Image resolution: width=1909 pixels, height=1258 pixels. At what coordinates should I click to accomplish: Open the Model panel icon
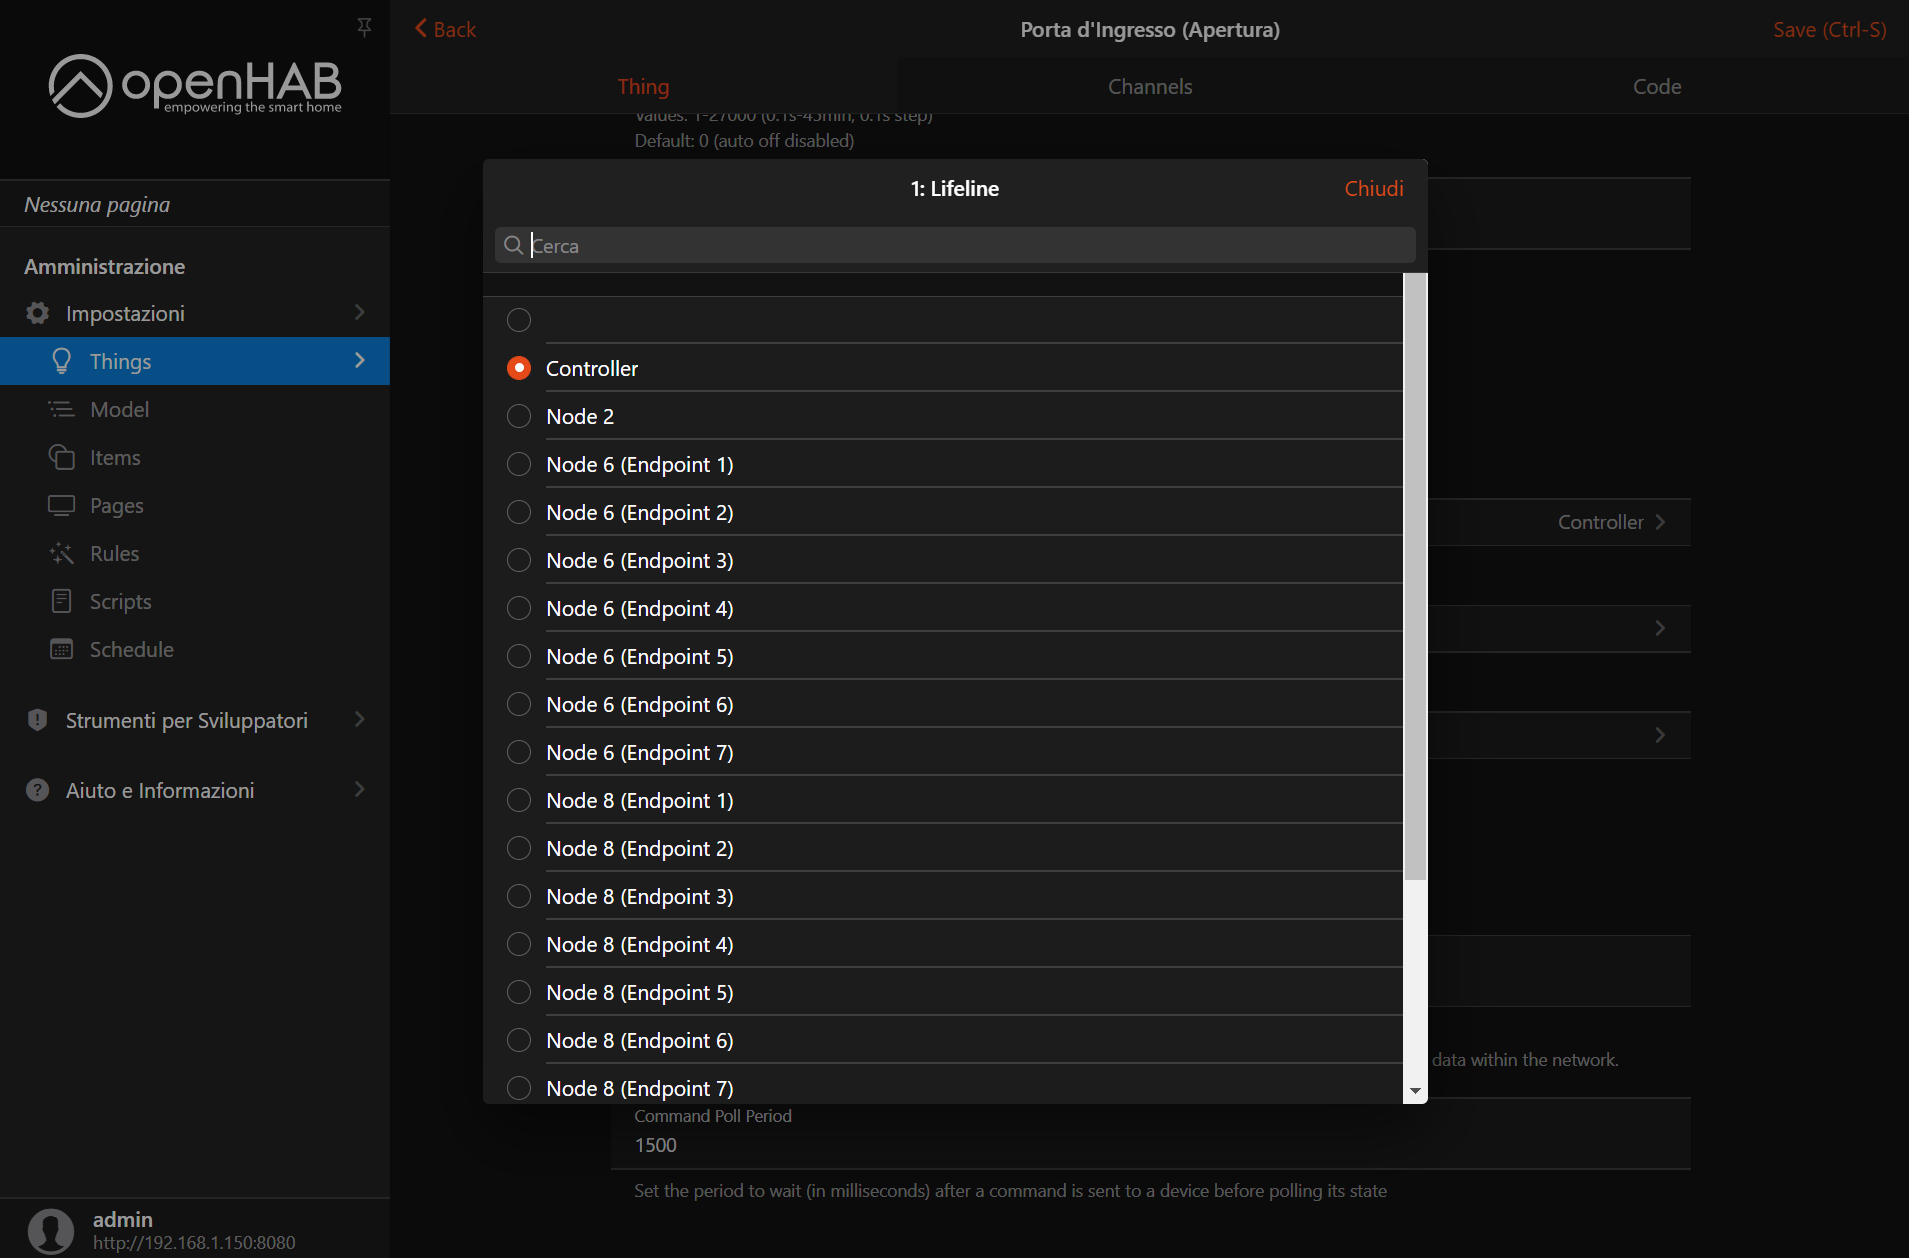tap(61, 409)
